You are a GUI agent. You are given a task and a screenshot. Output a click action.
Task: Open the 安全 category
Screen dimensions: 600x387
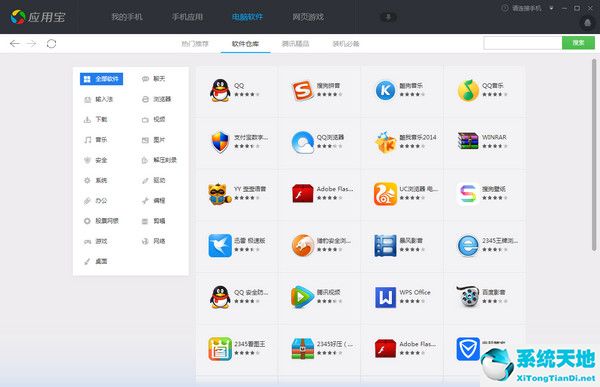95,160
